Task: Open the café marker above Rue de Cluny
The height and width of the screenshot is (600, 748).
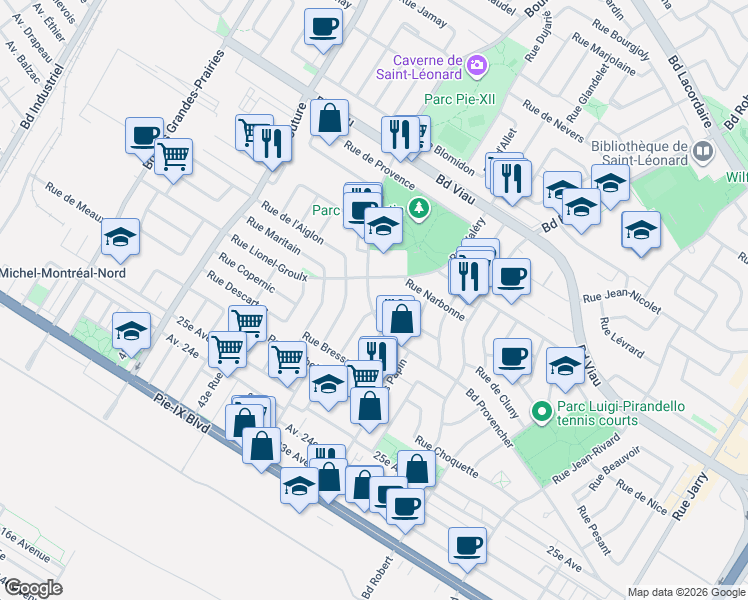Action: coord(512,359)
